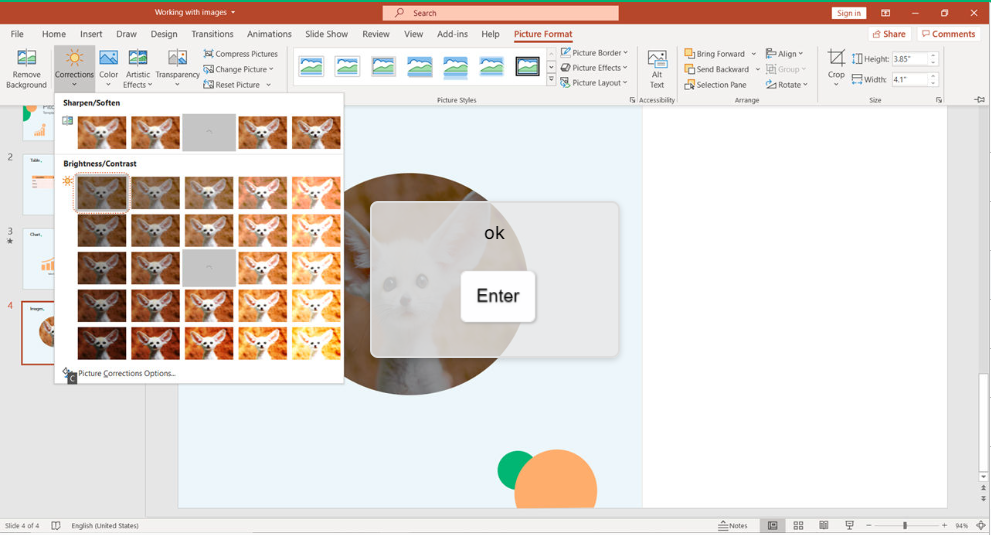Click the Width input field
The image size is (991, 535).
(909, 80)
